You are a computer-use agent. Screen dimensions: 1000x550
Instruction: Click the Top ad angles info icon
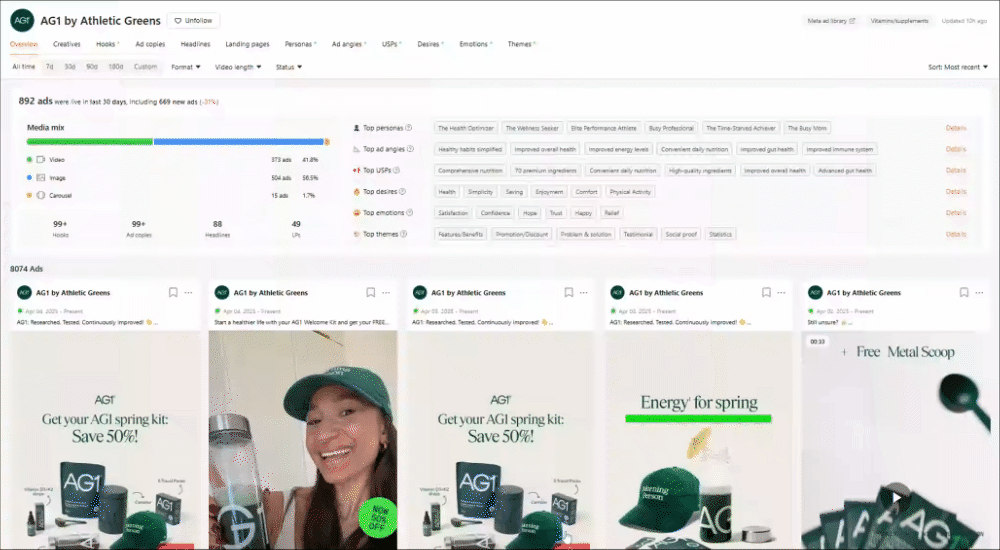pyautogui.click(x=410, y=149)
